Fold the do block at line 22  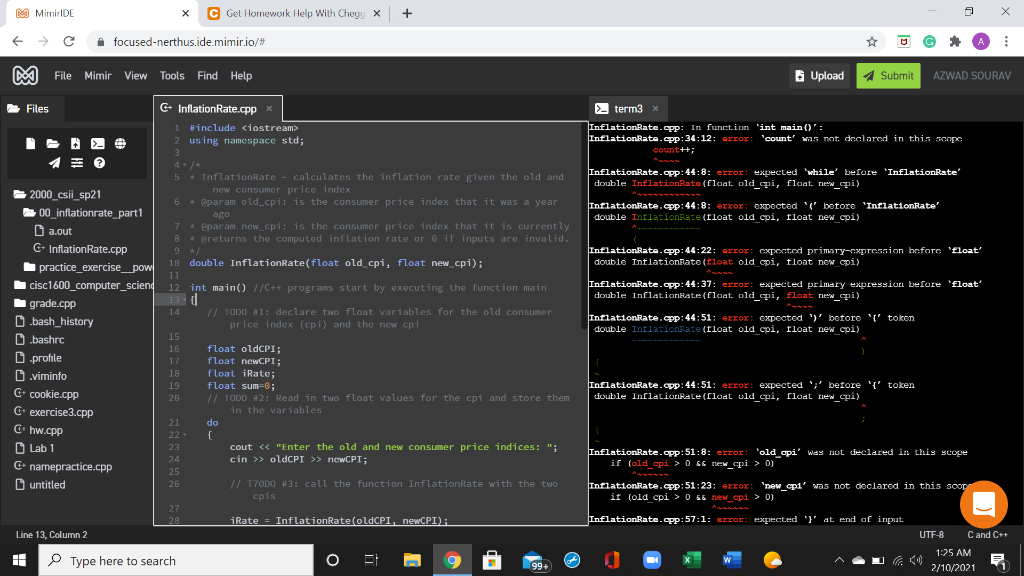point(183,435)
